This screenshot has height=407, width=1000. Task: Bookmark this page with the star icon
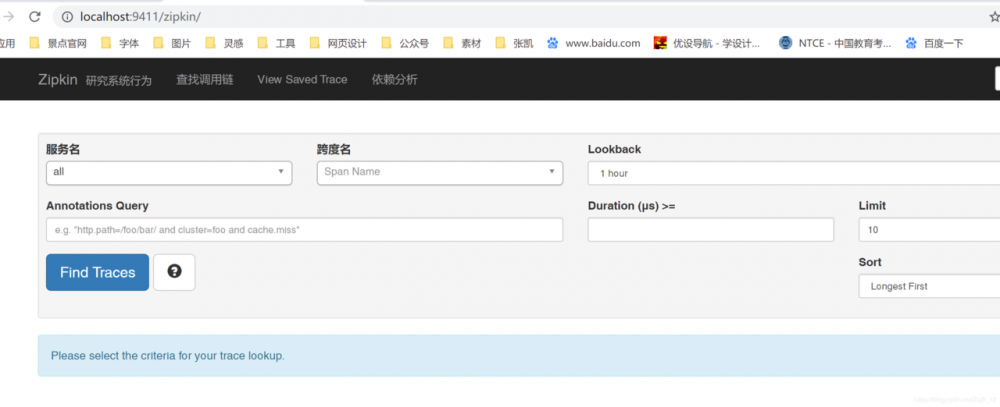pos(994,17)
